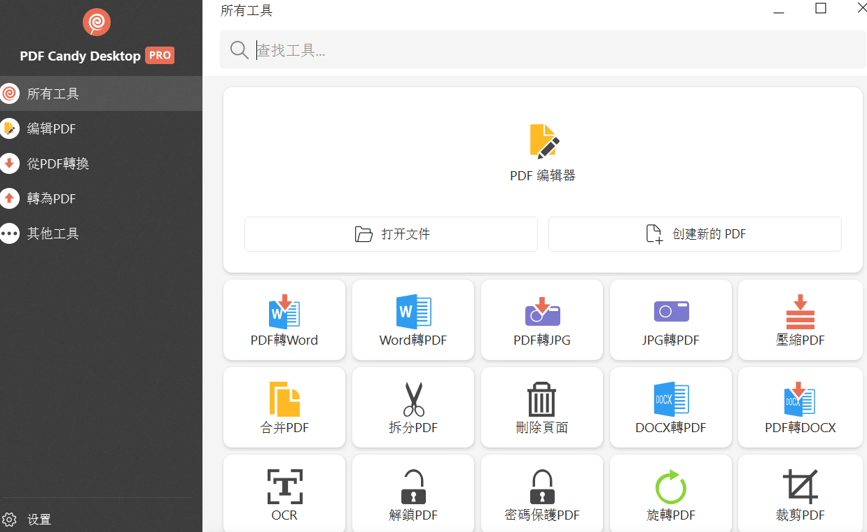The image size is (867, 532).
Task: Click the search magnifier icon
Action: 239,50
